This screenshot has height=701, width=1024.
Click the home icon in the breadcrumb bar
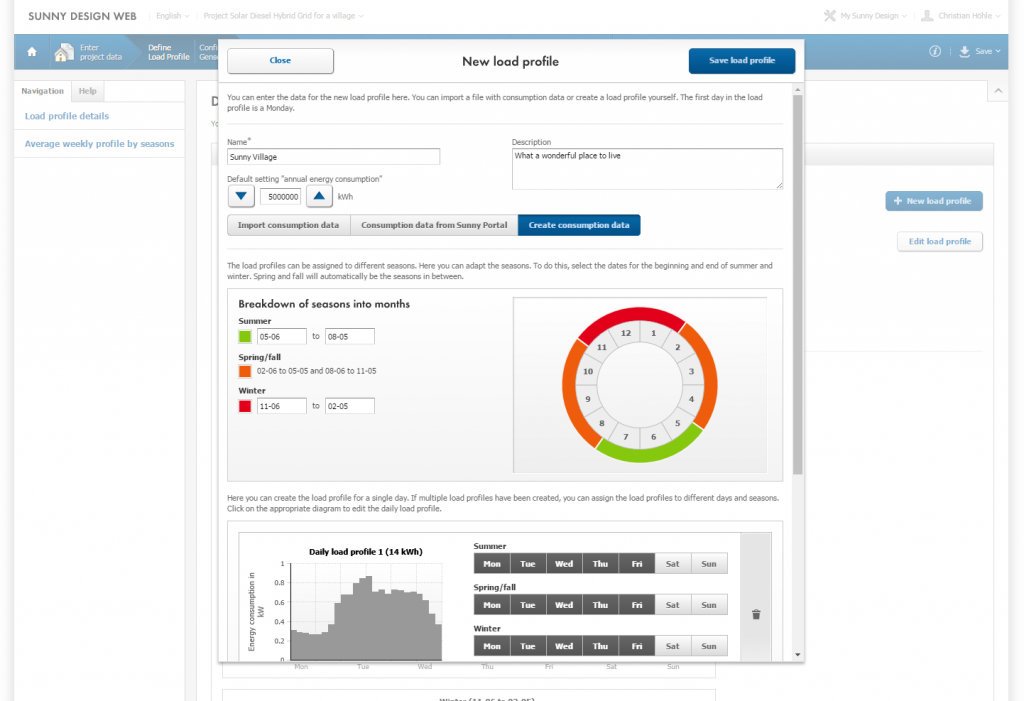(x=31, y=52)
